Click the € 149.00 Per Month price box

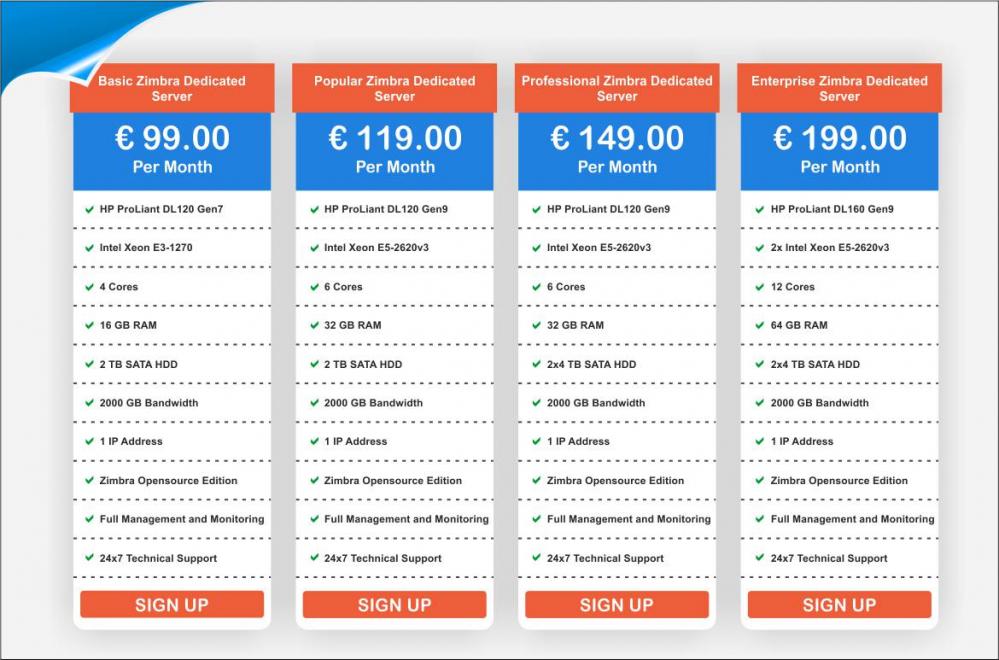[x=617, y=149]
